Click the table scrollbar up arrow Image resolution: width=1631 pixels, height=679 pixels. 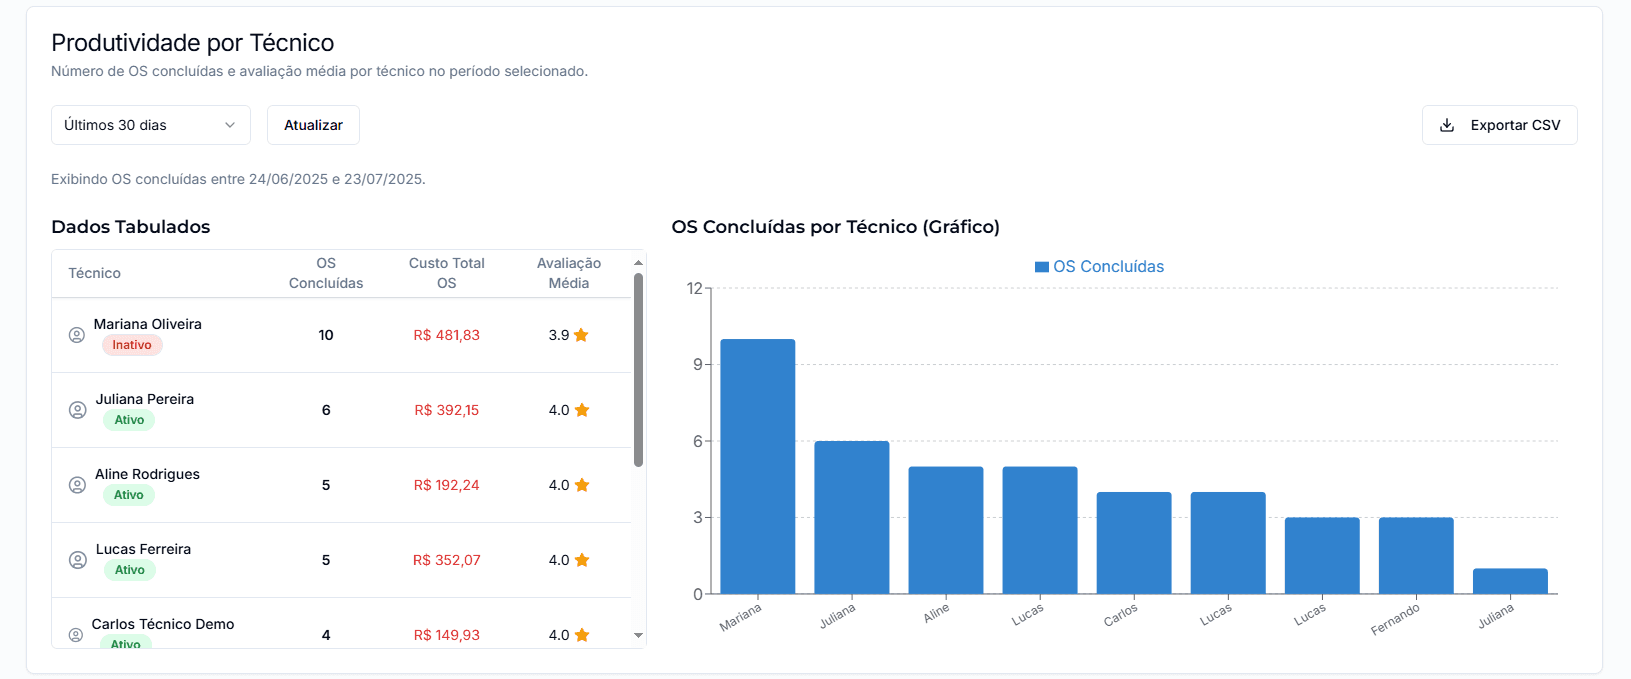pyautogui.click(x=638, y=263)
